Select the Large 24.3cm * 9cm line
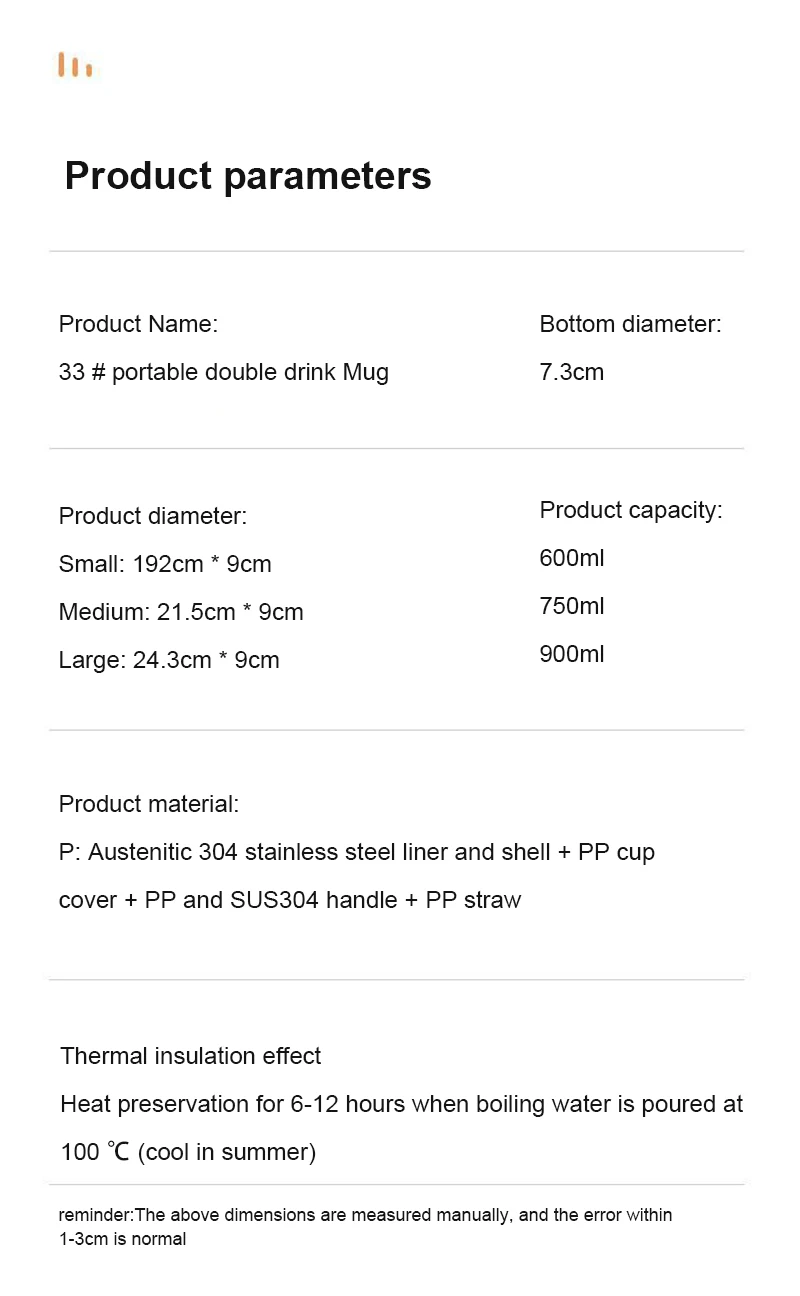 pos(169,660)
